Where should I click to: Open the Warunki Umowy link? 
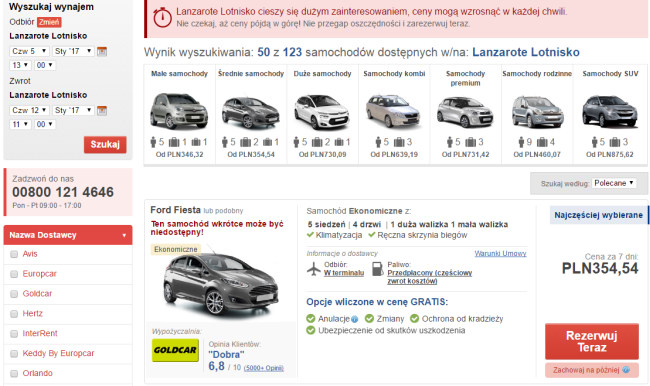point(500,253)
